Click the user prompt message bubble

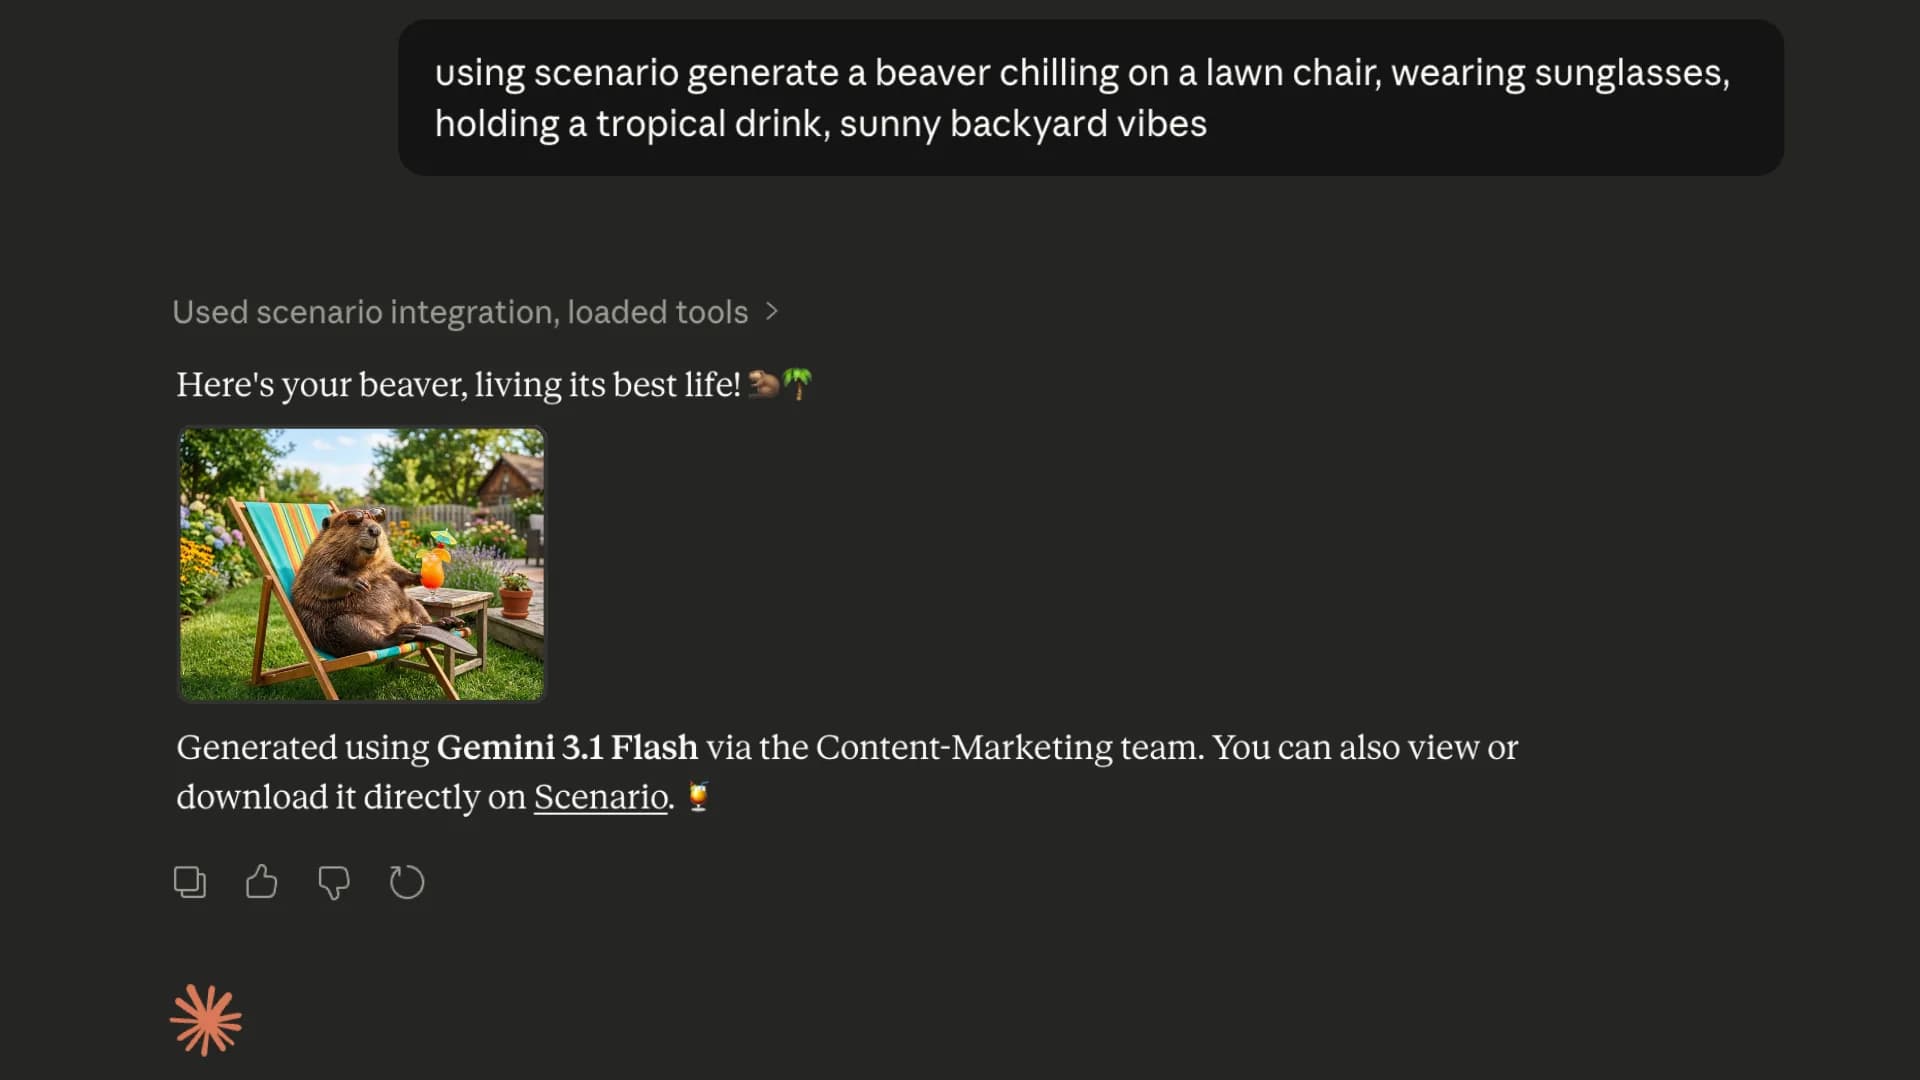[1090, 98]
